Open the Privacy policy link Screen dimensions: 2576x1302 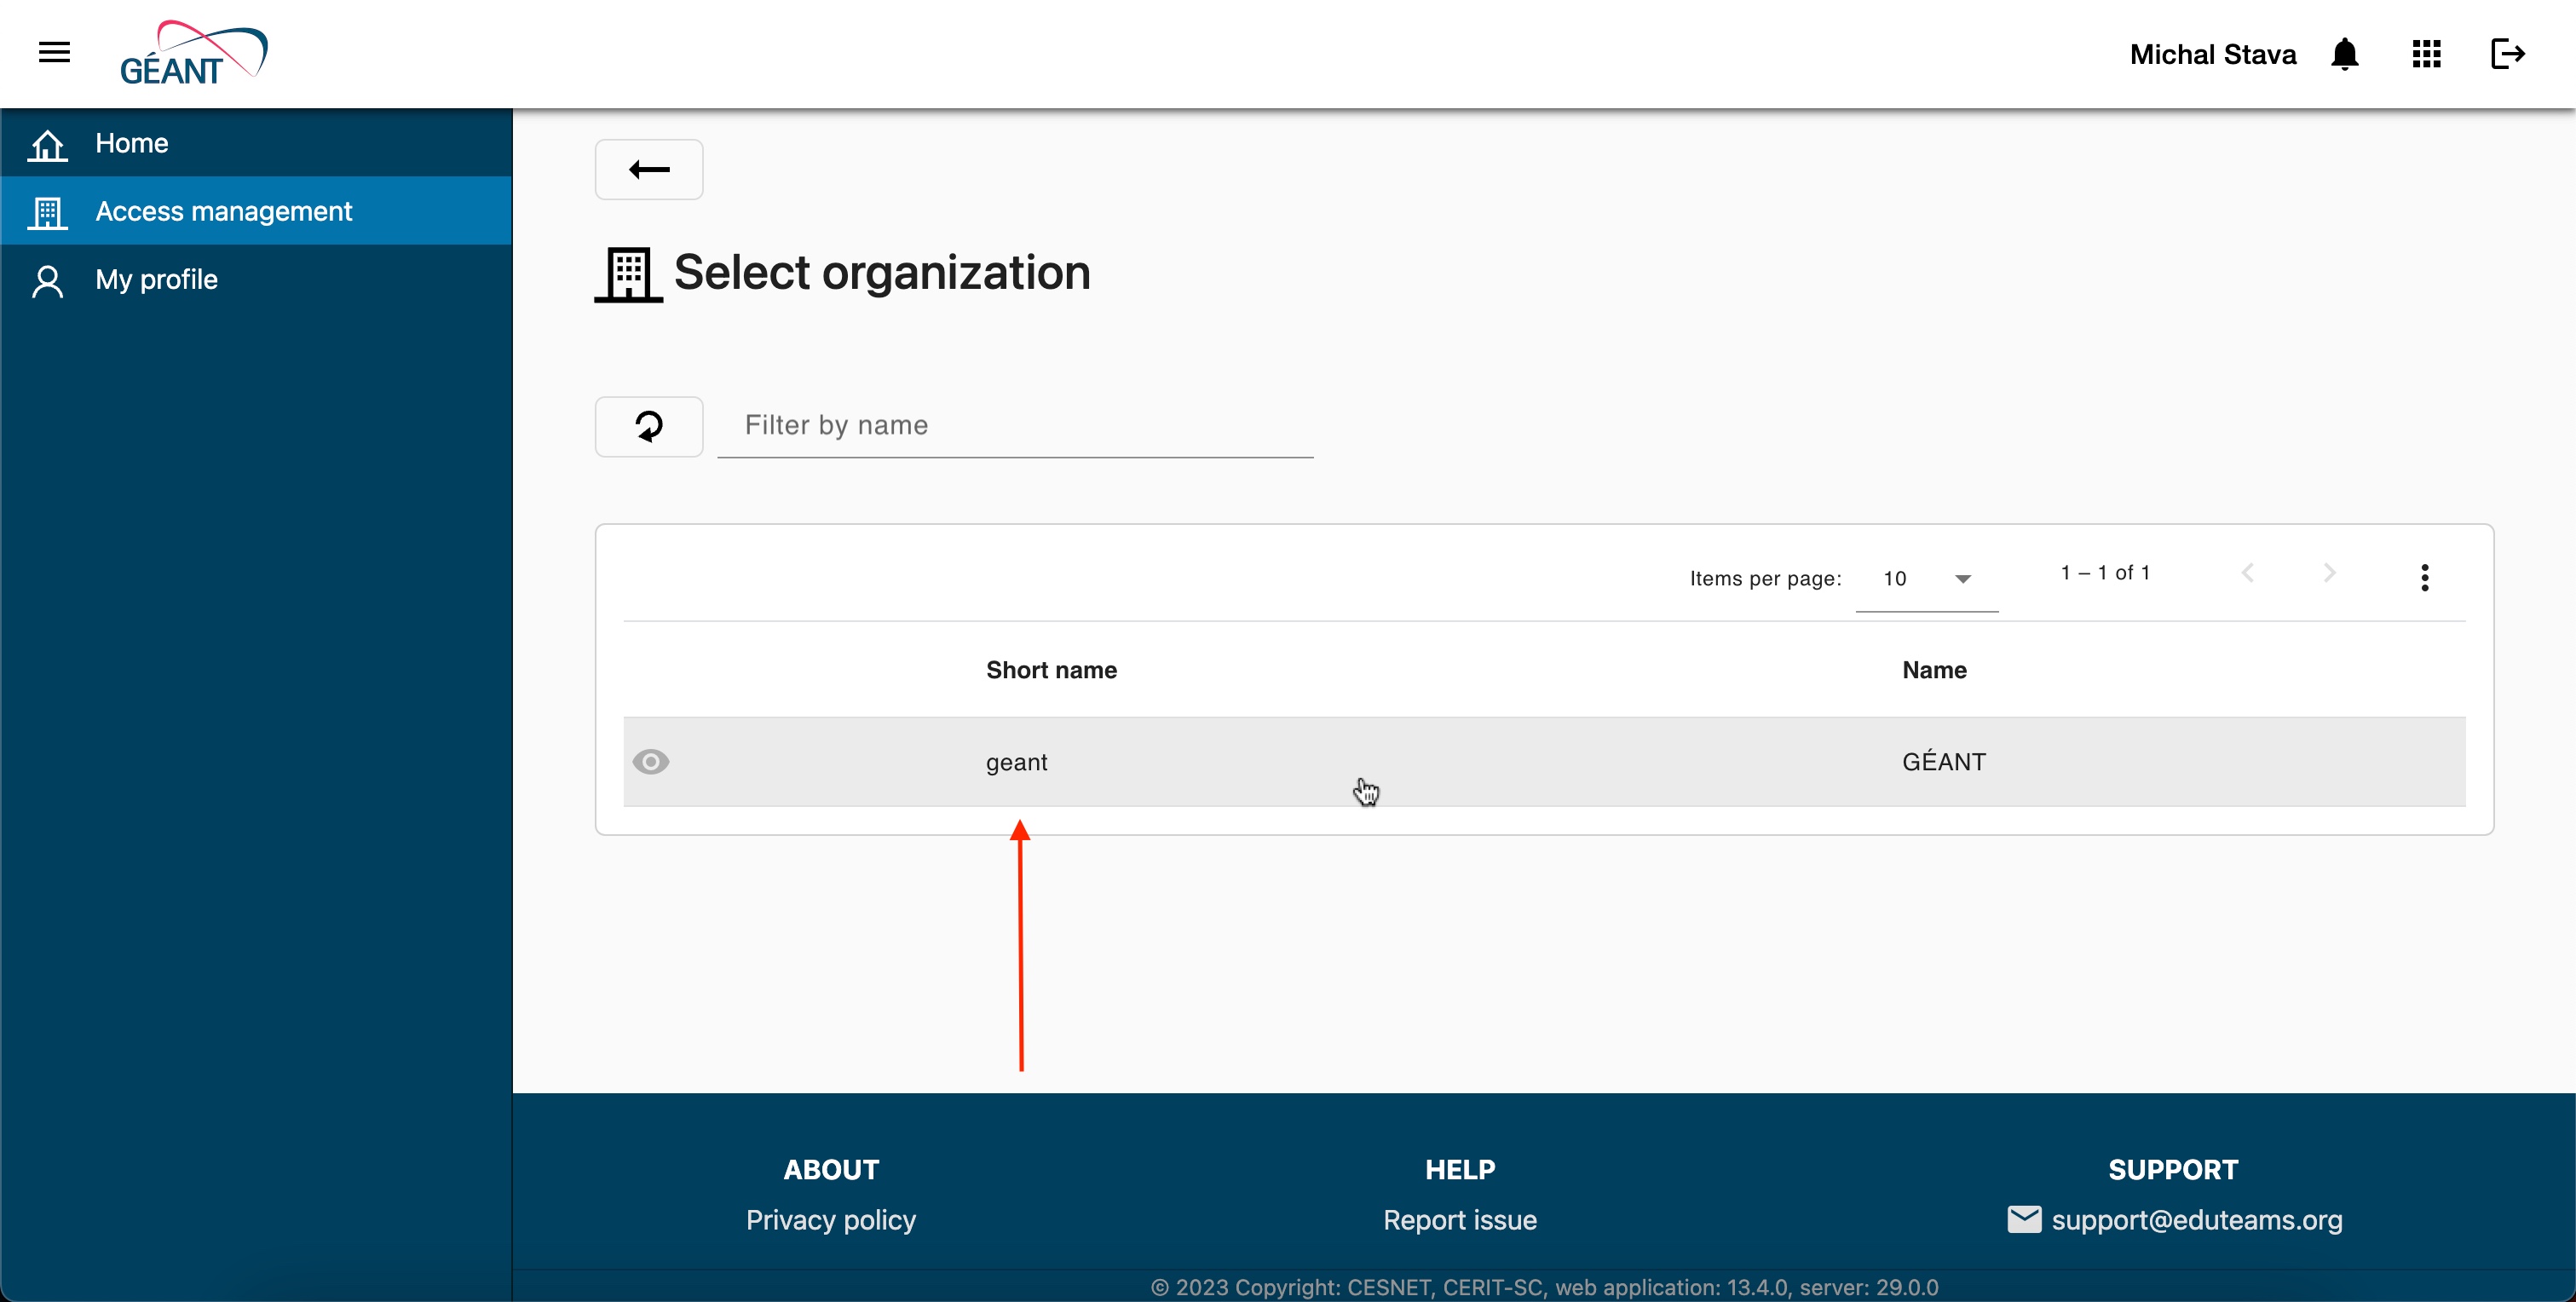pyautogui.click(x=830, y=1219)
